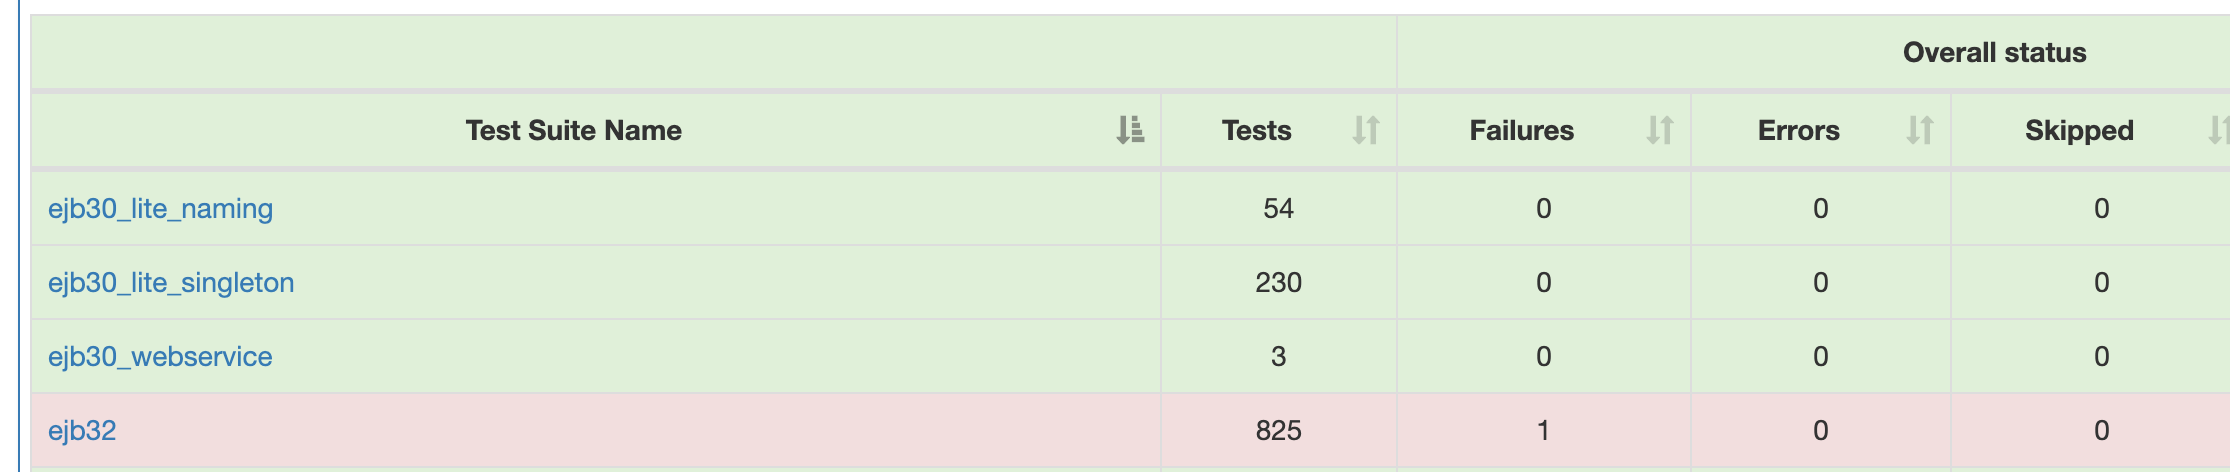The width and height of the screenshot is (2230, 472).
Task: Sort by the Errors header label
Action: (1798, 130)
